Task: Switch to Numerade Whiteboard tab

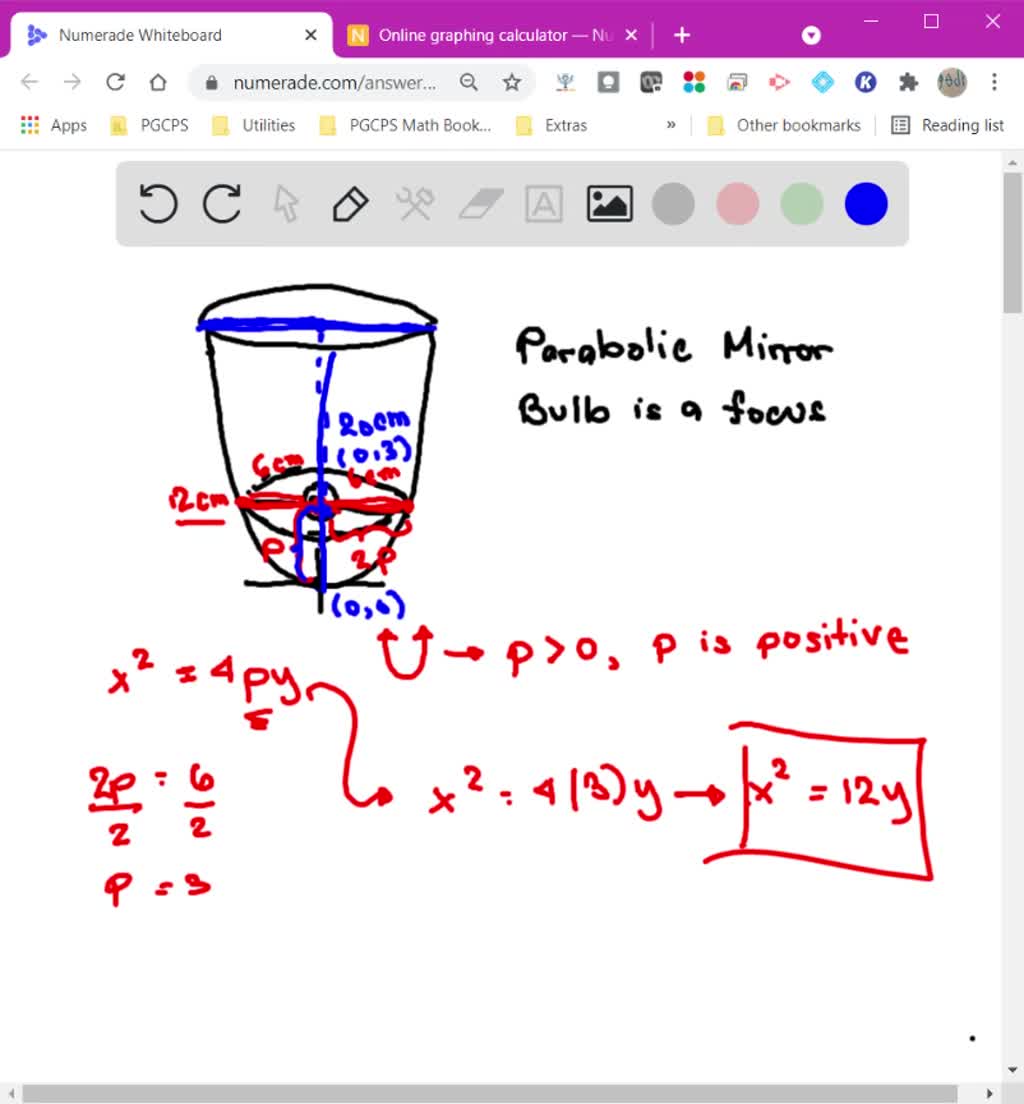Action: coord(169,35)
